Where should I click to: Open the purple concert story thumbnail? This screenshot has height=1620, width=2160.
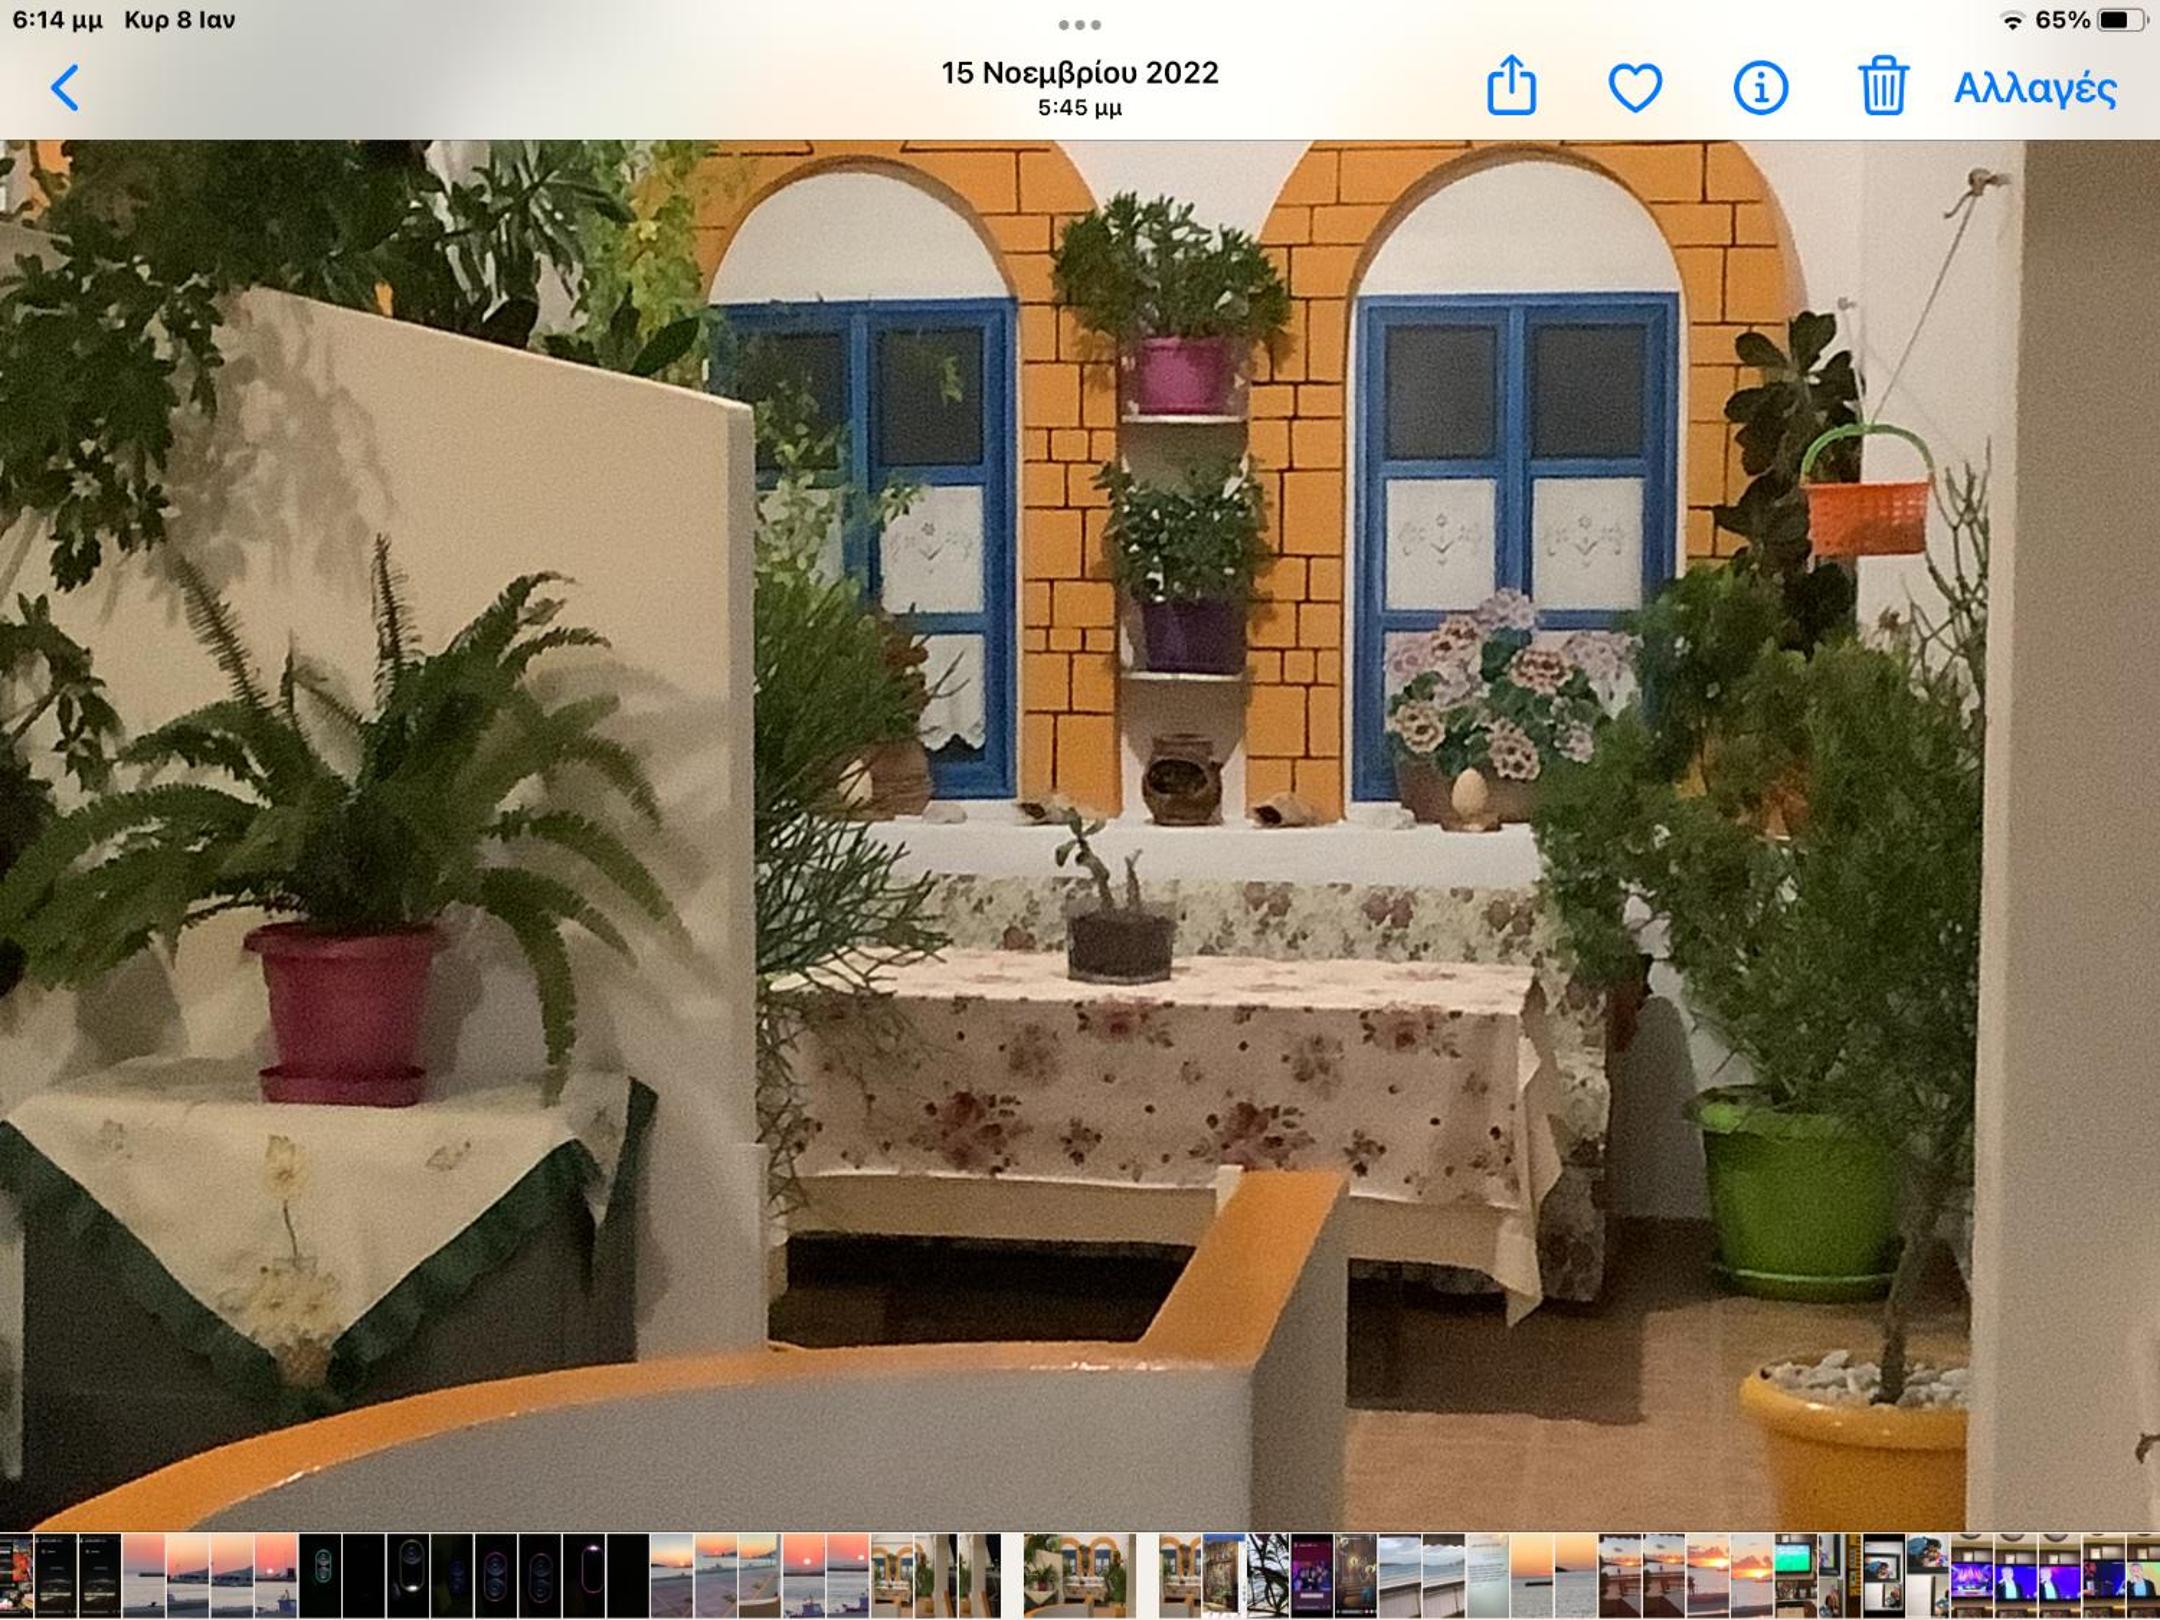tap(1311, 1577)
